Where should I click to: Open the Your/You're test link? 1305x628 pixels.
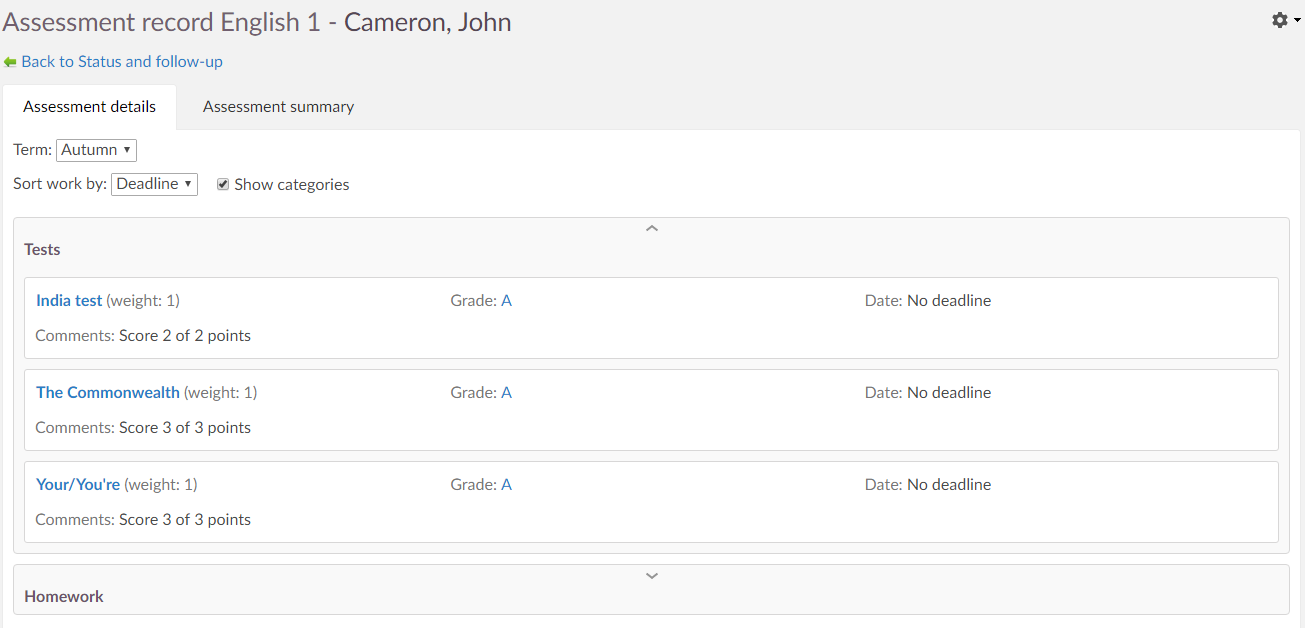point(78,485)
